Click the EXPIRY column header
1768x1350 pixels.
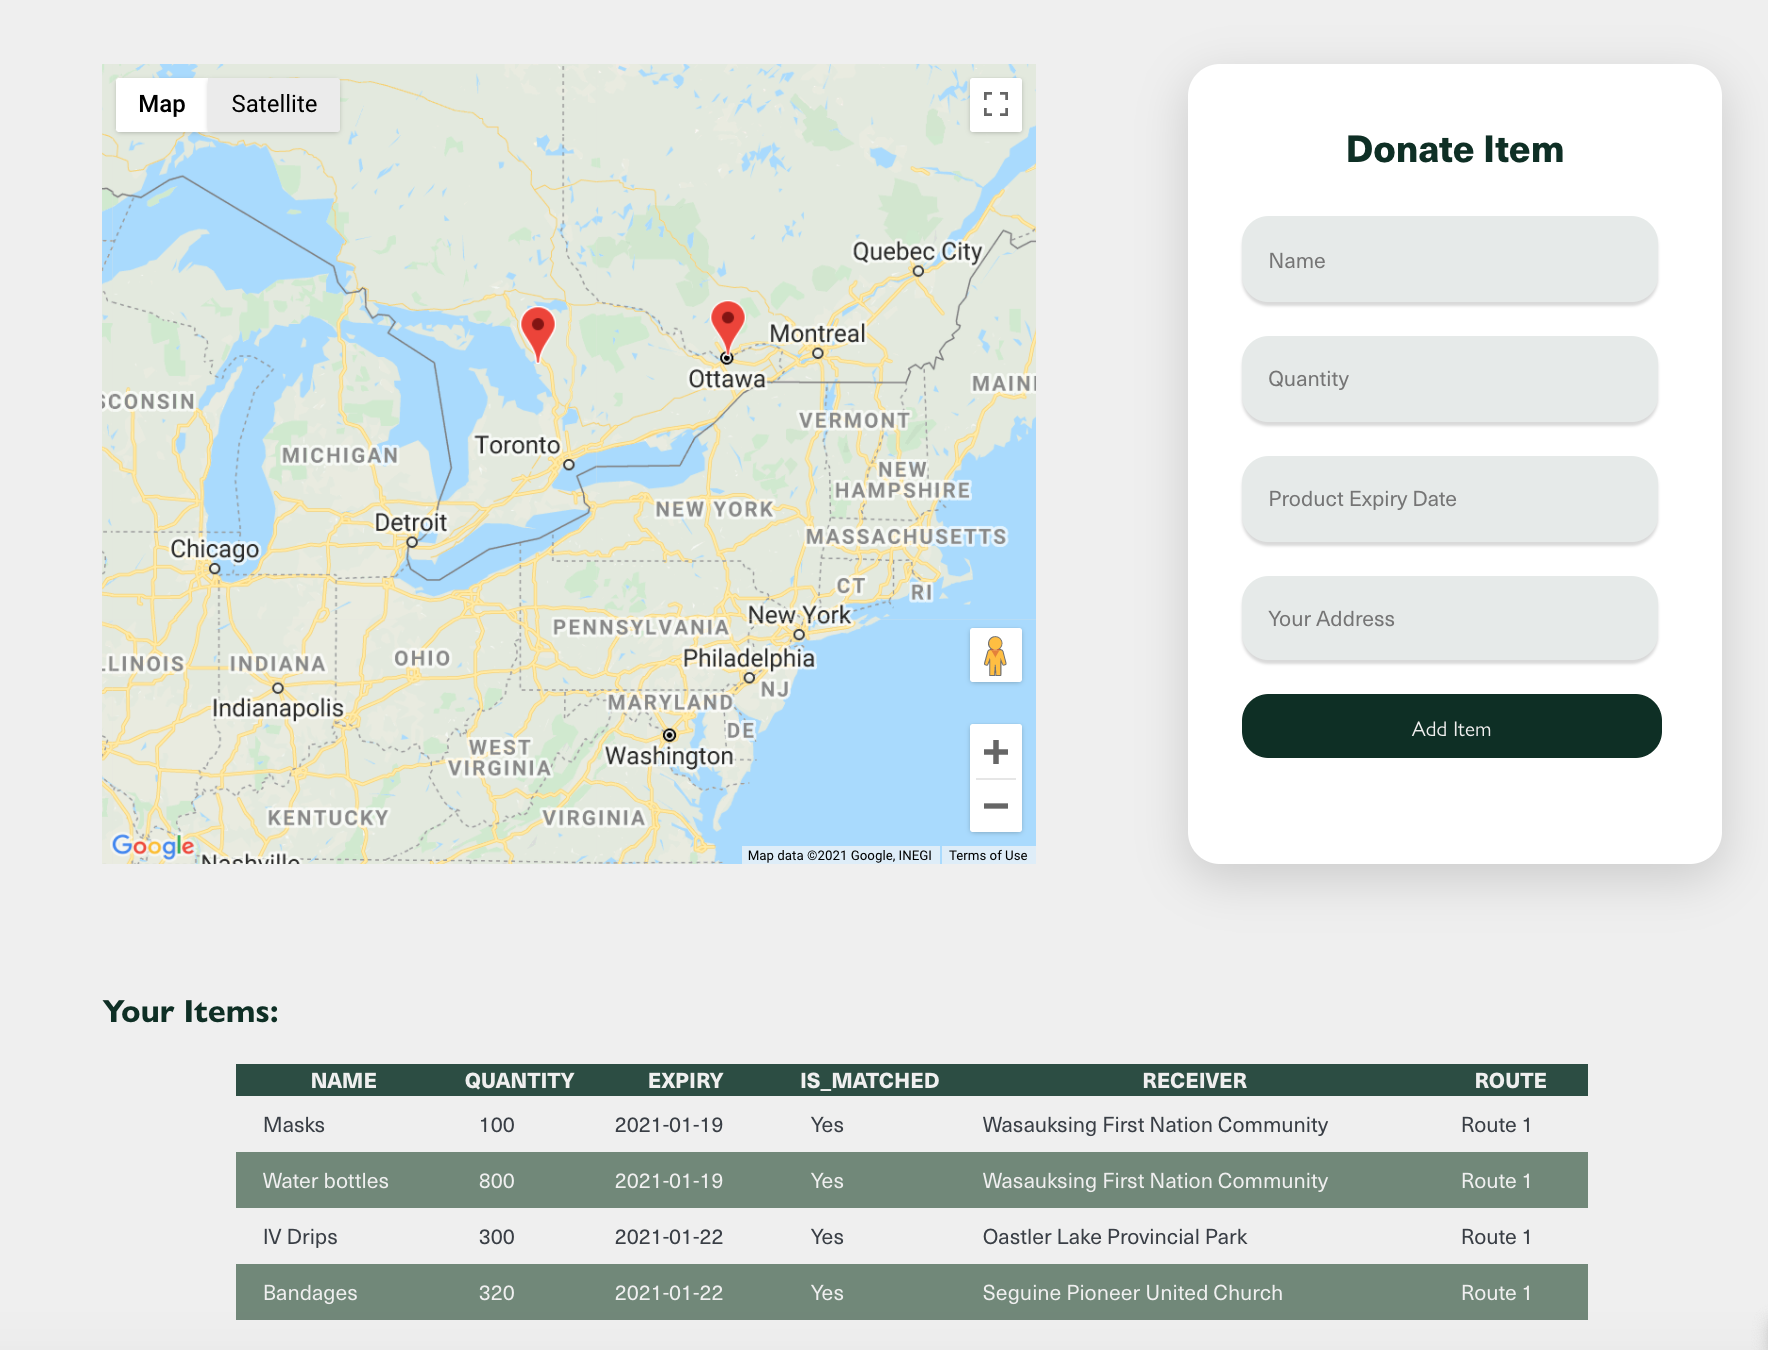(685, 1080)
